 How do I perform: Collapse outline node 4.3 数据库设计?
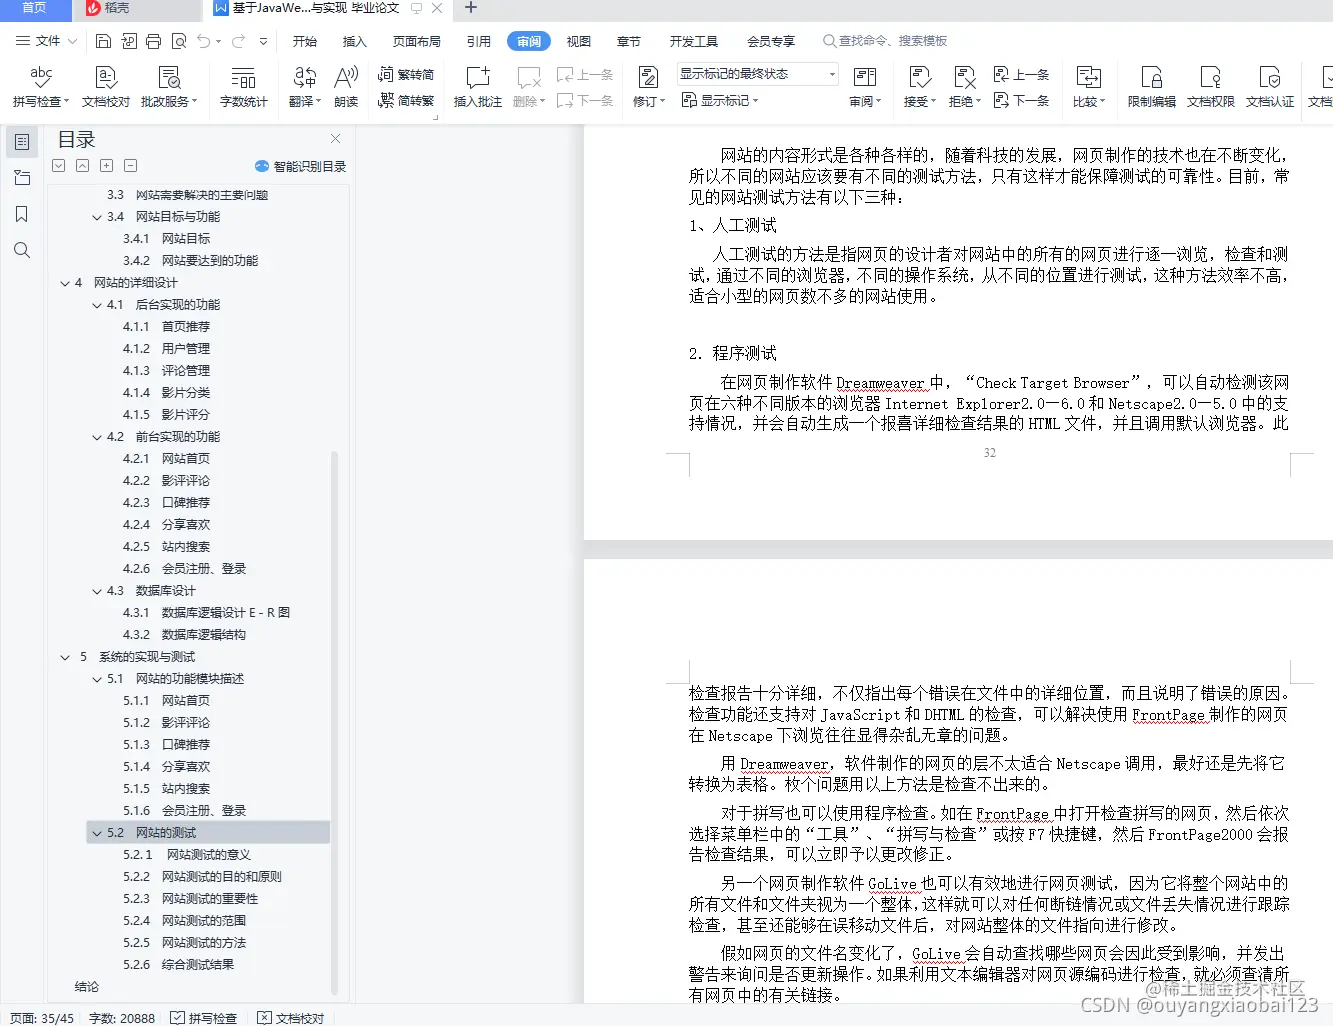97,591
